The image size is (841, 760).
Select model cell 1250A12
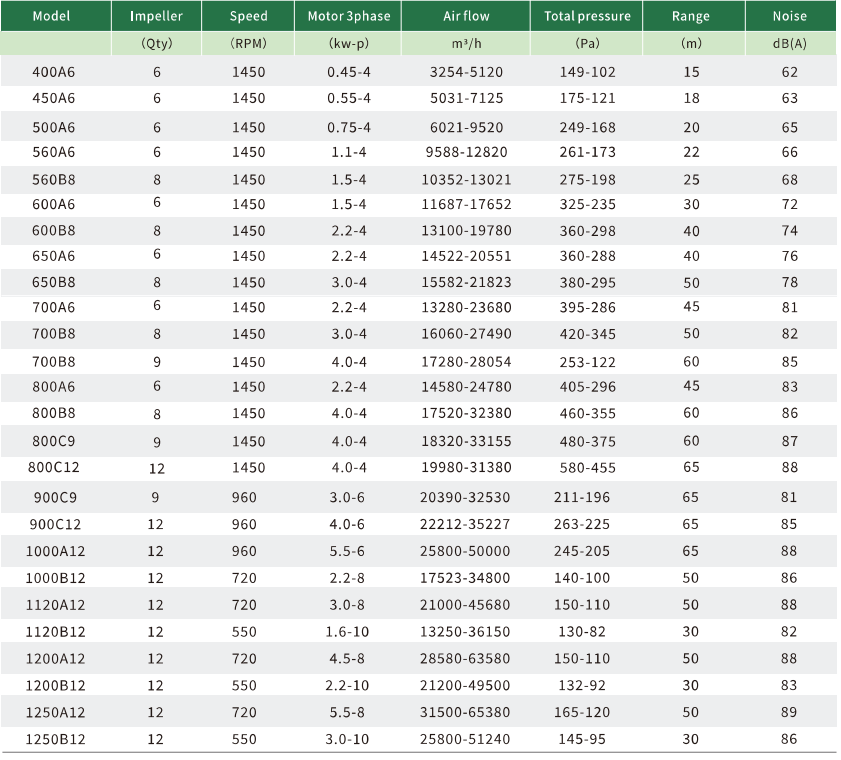pos(55,712)
